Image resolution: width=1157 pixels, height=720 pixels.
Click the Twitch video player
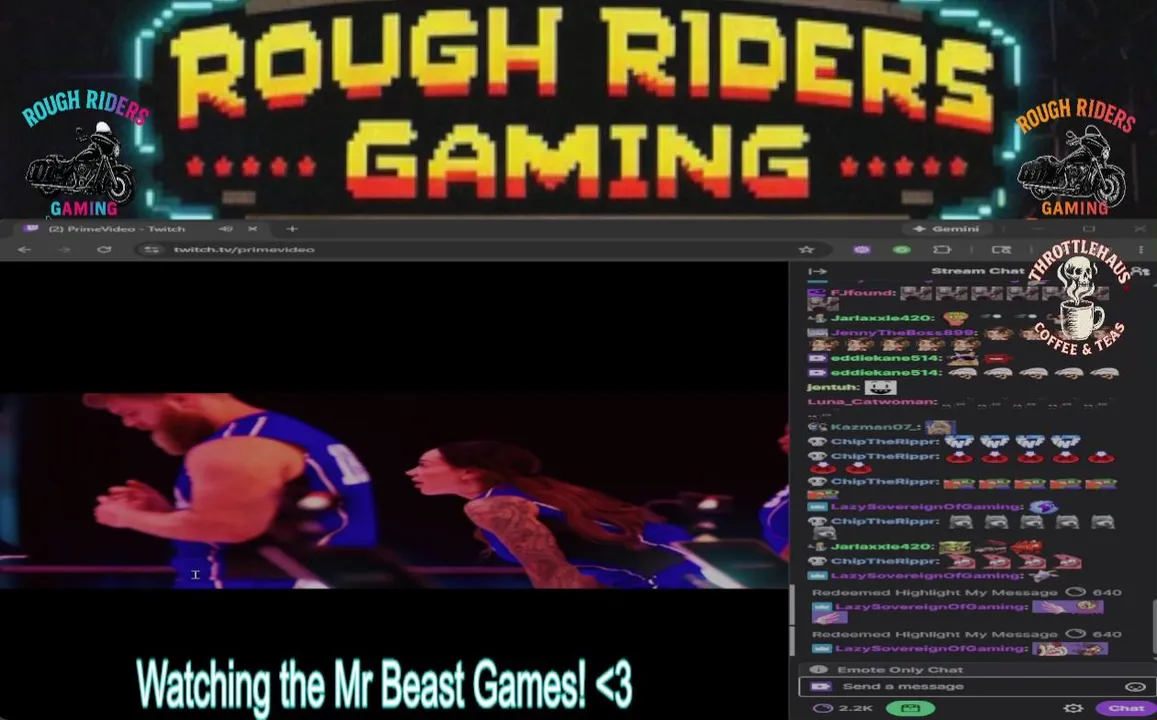394,491
